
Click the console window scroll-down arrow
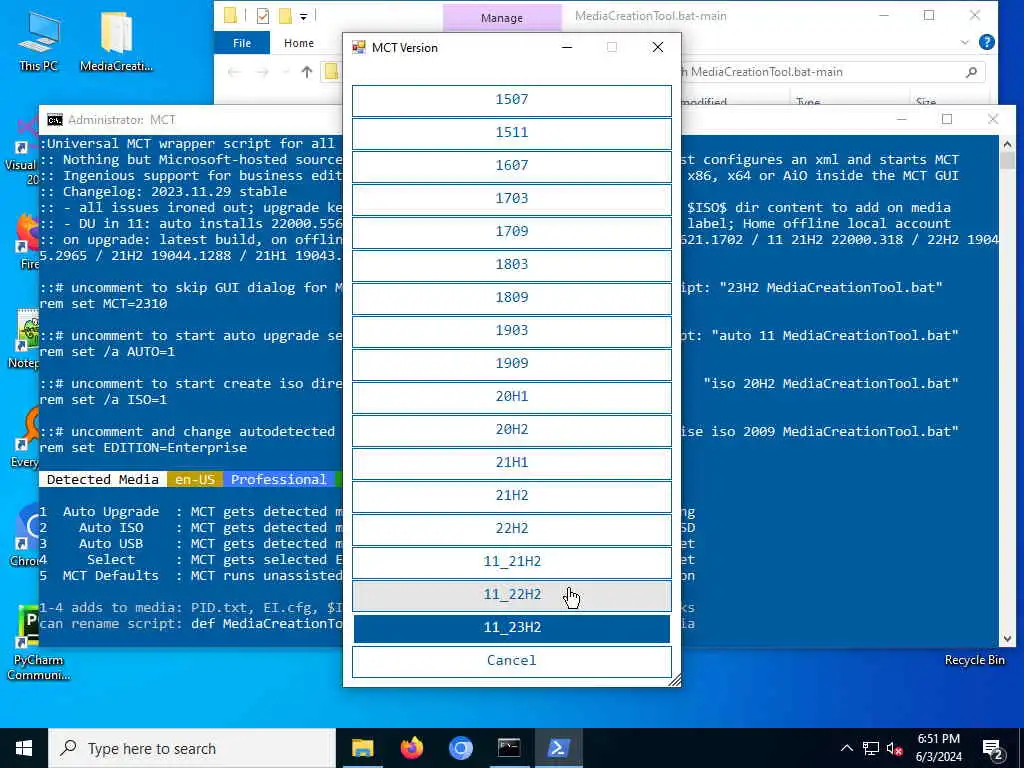pyautogui.click(x=1007, y=639)
